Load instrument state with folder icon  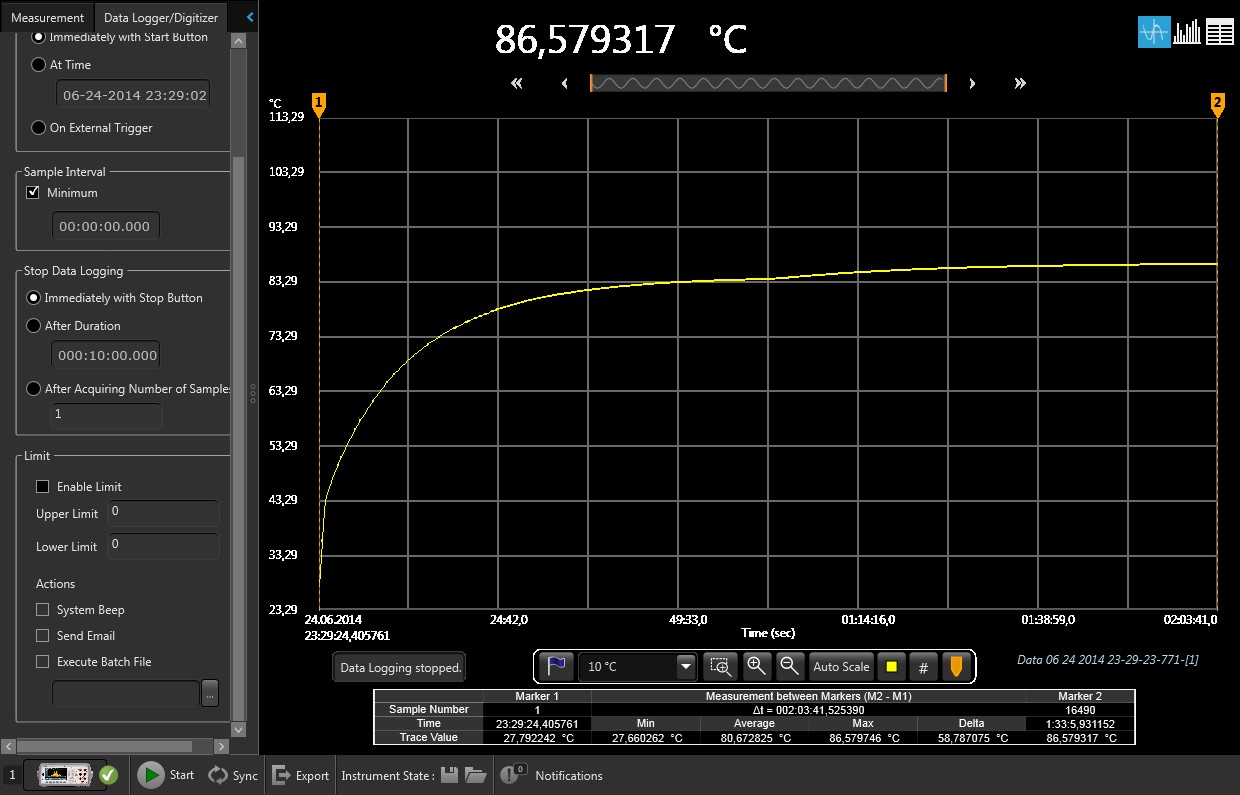pos(476,775)
